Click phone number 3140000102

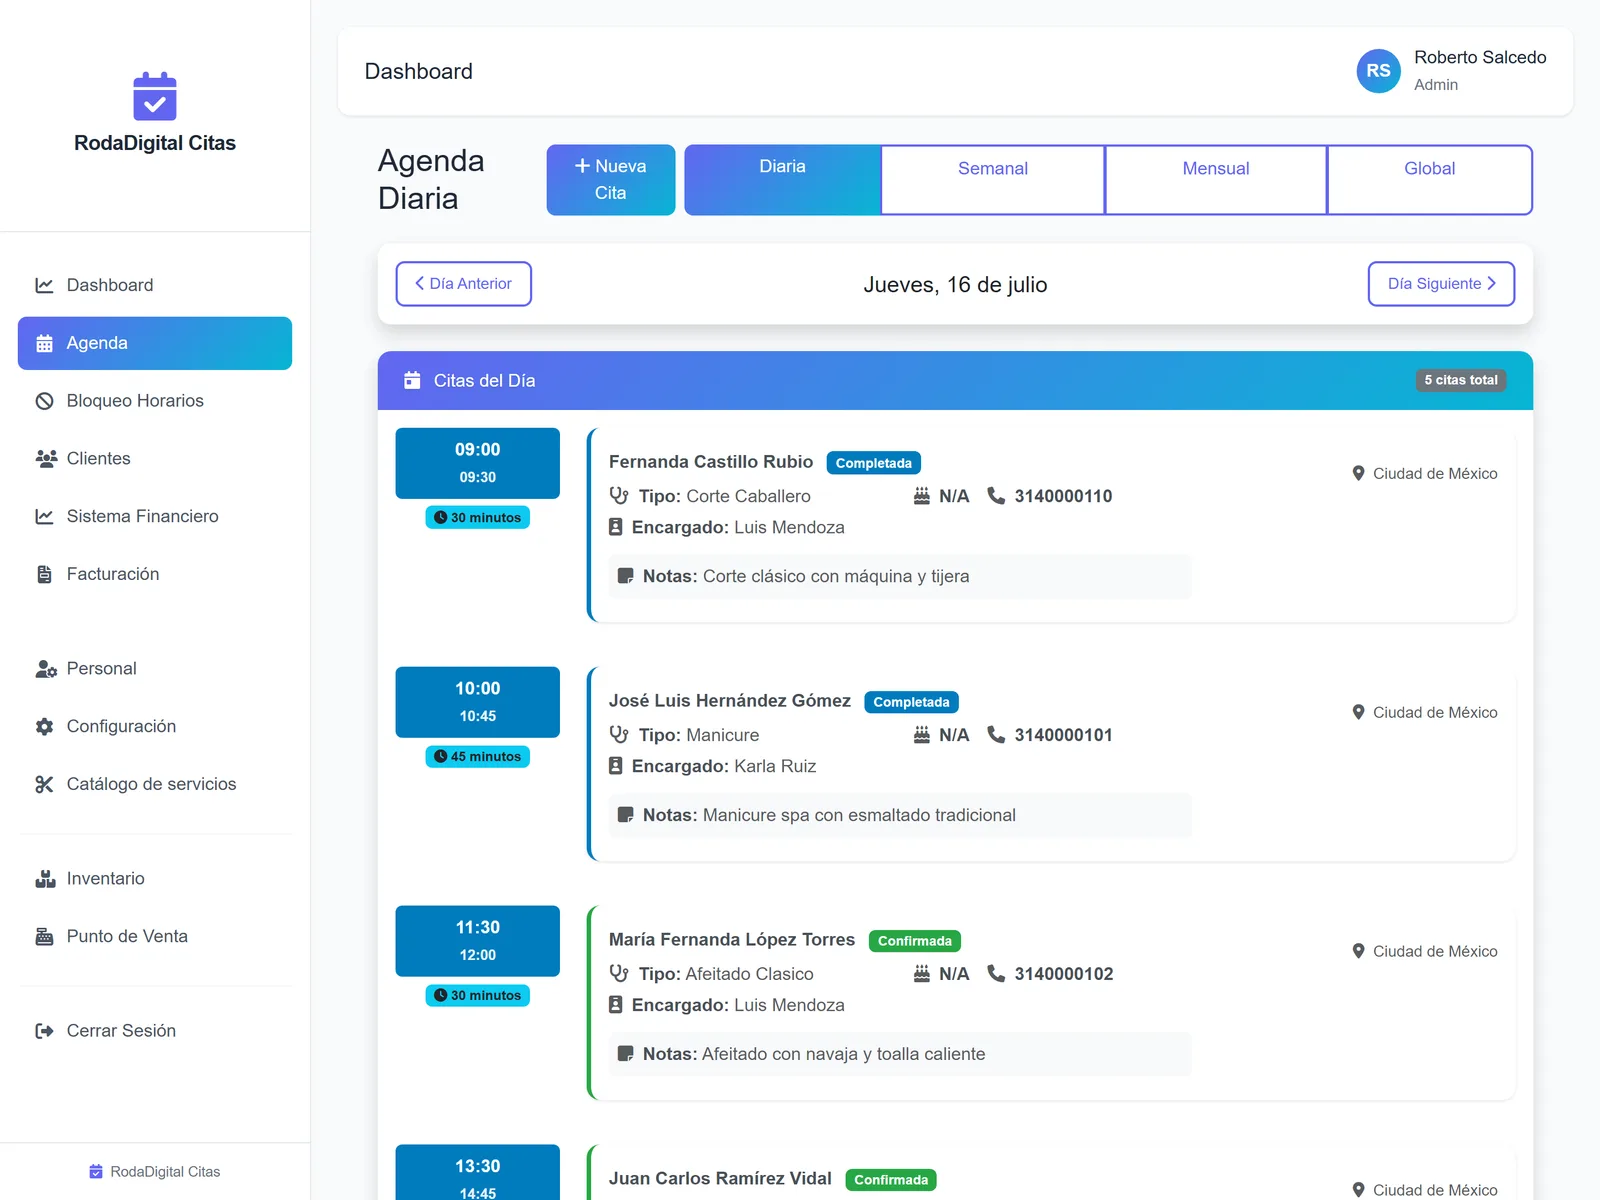(x=1064, y=974)
